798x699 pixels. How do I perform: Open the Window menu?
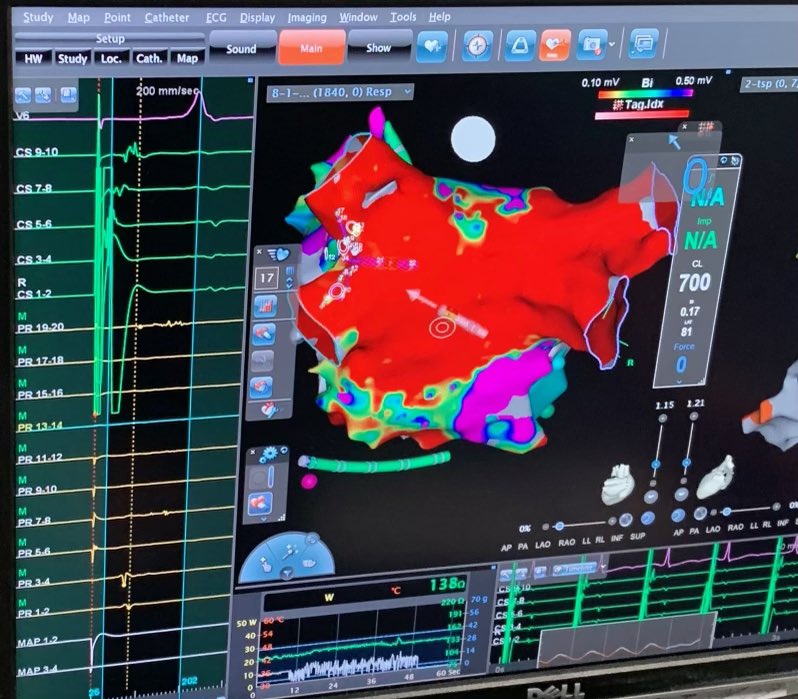point(358,17)
